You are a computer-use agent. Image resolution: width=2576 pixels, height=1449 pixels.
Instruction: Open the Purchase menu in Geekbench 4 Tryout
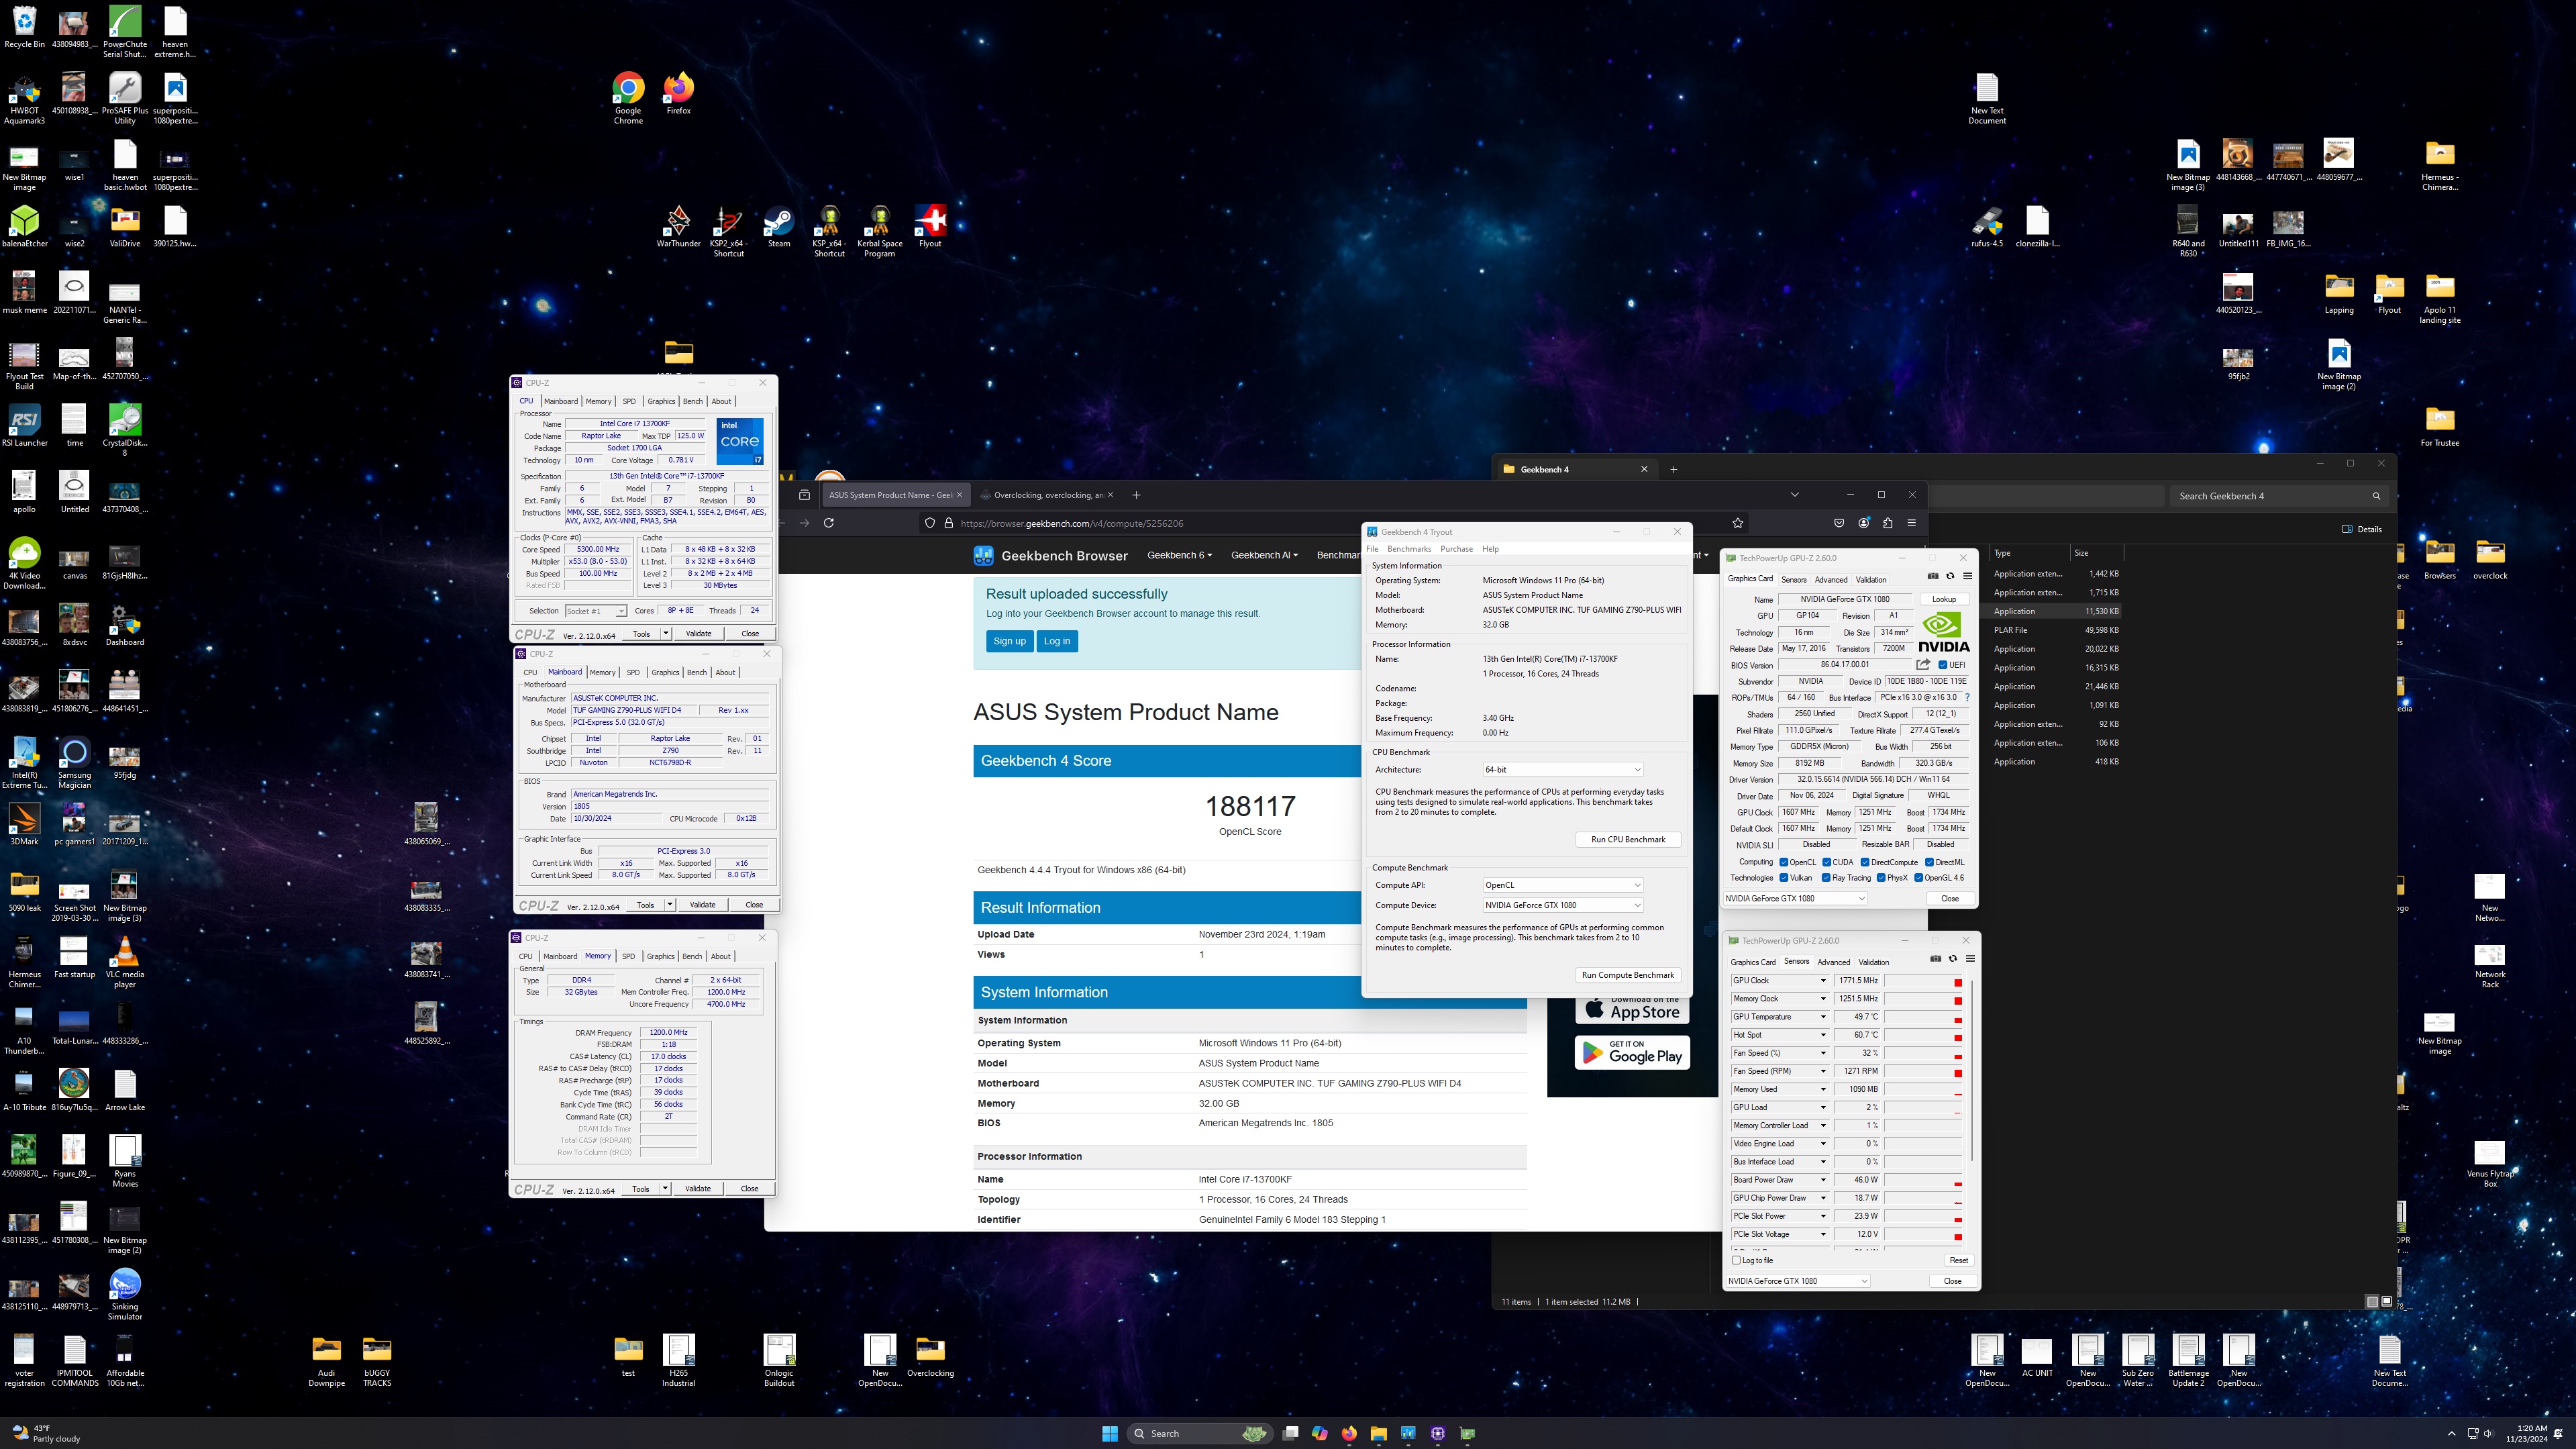coord(1456,549)
